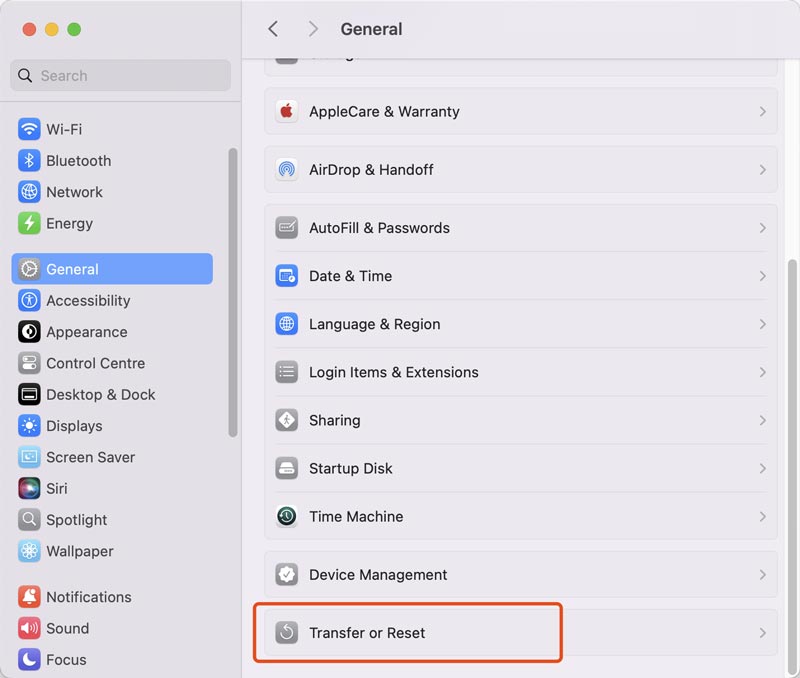The image size is (800, 678).
Task: Click the green Energy bolt icon
Action: click(x=29, y=223)
